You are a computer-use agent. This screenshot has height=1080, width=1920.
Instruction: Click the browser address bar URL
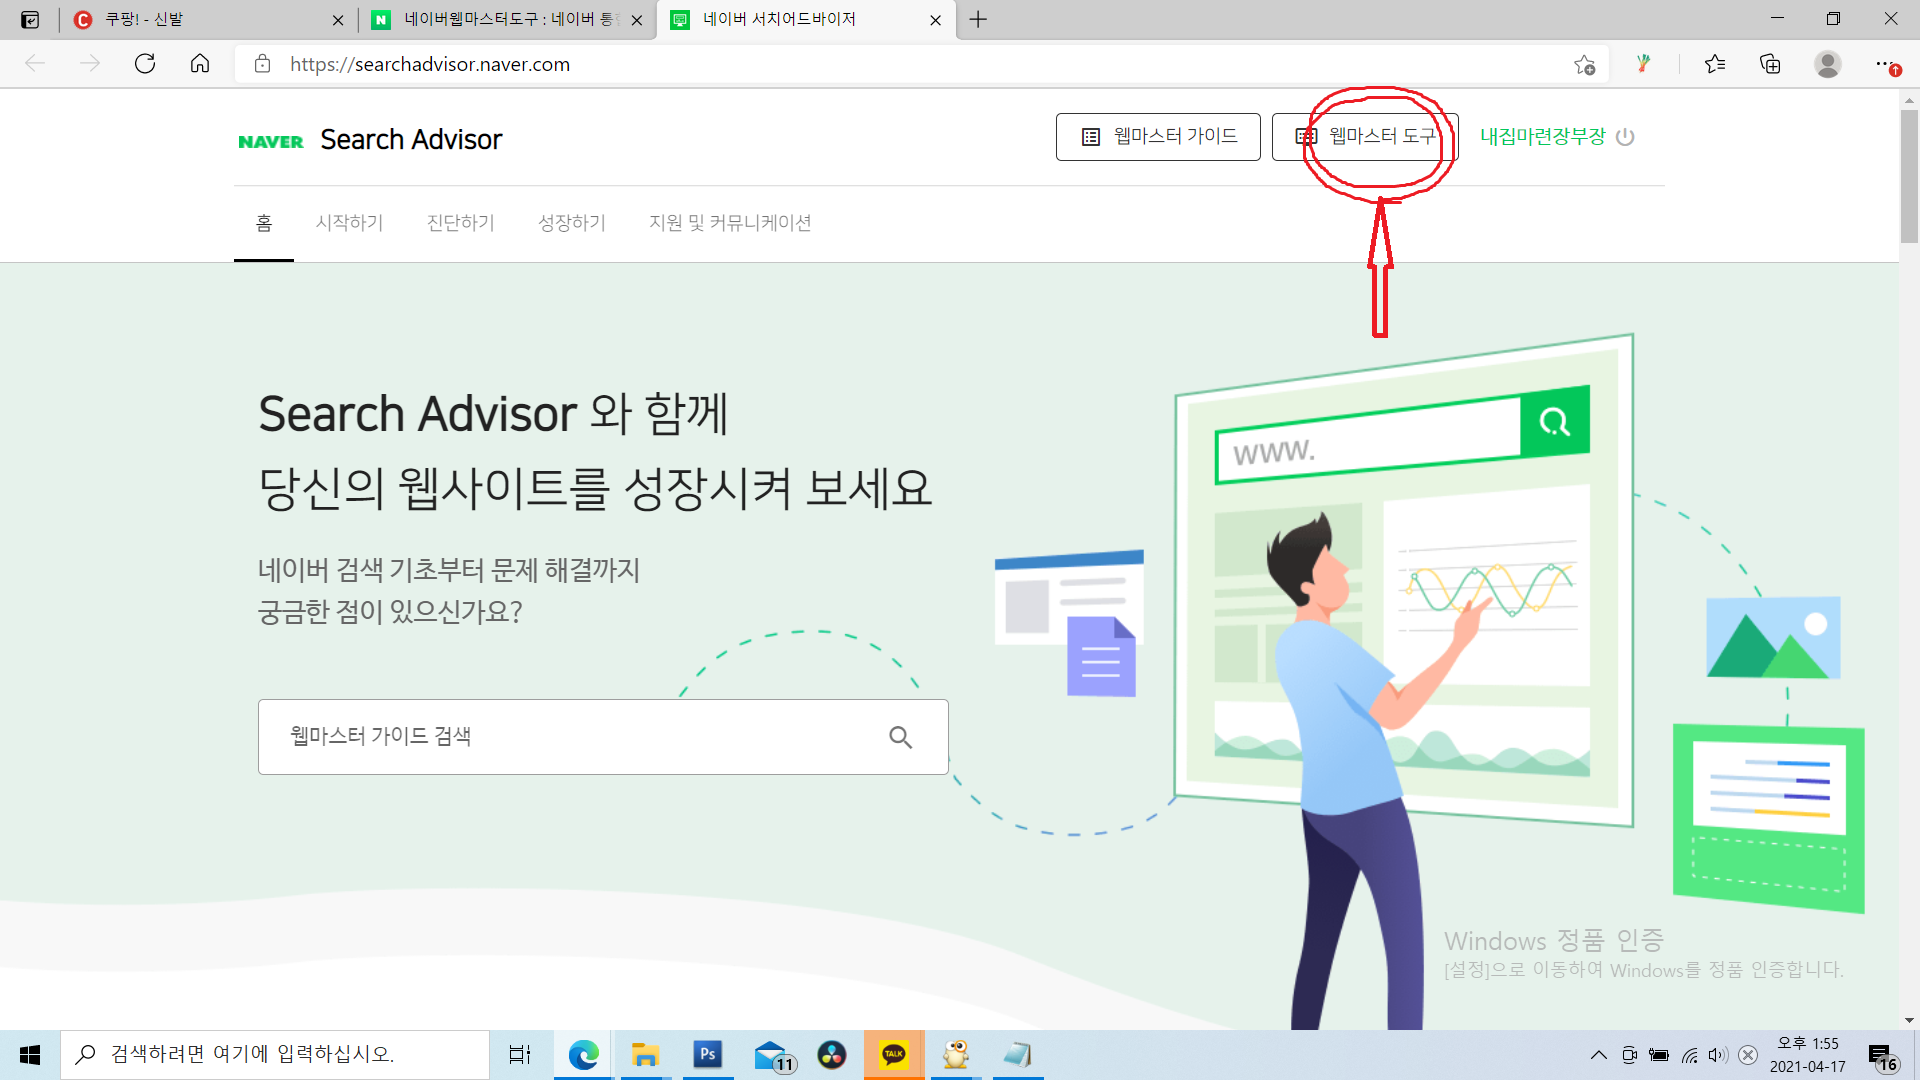pyautogui.click(x=430, y=64)
